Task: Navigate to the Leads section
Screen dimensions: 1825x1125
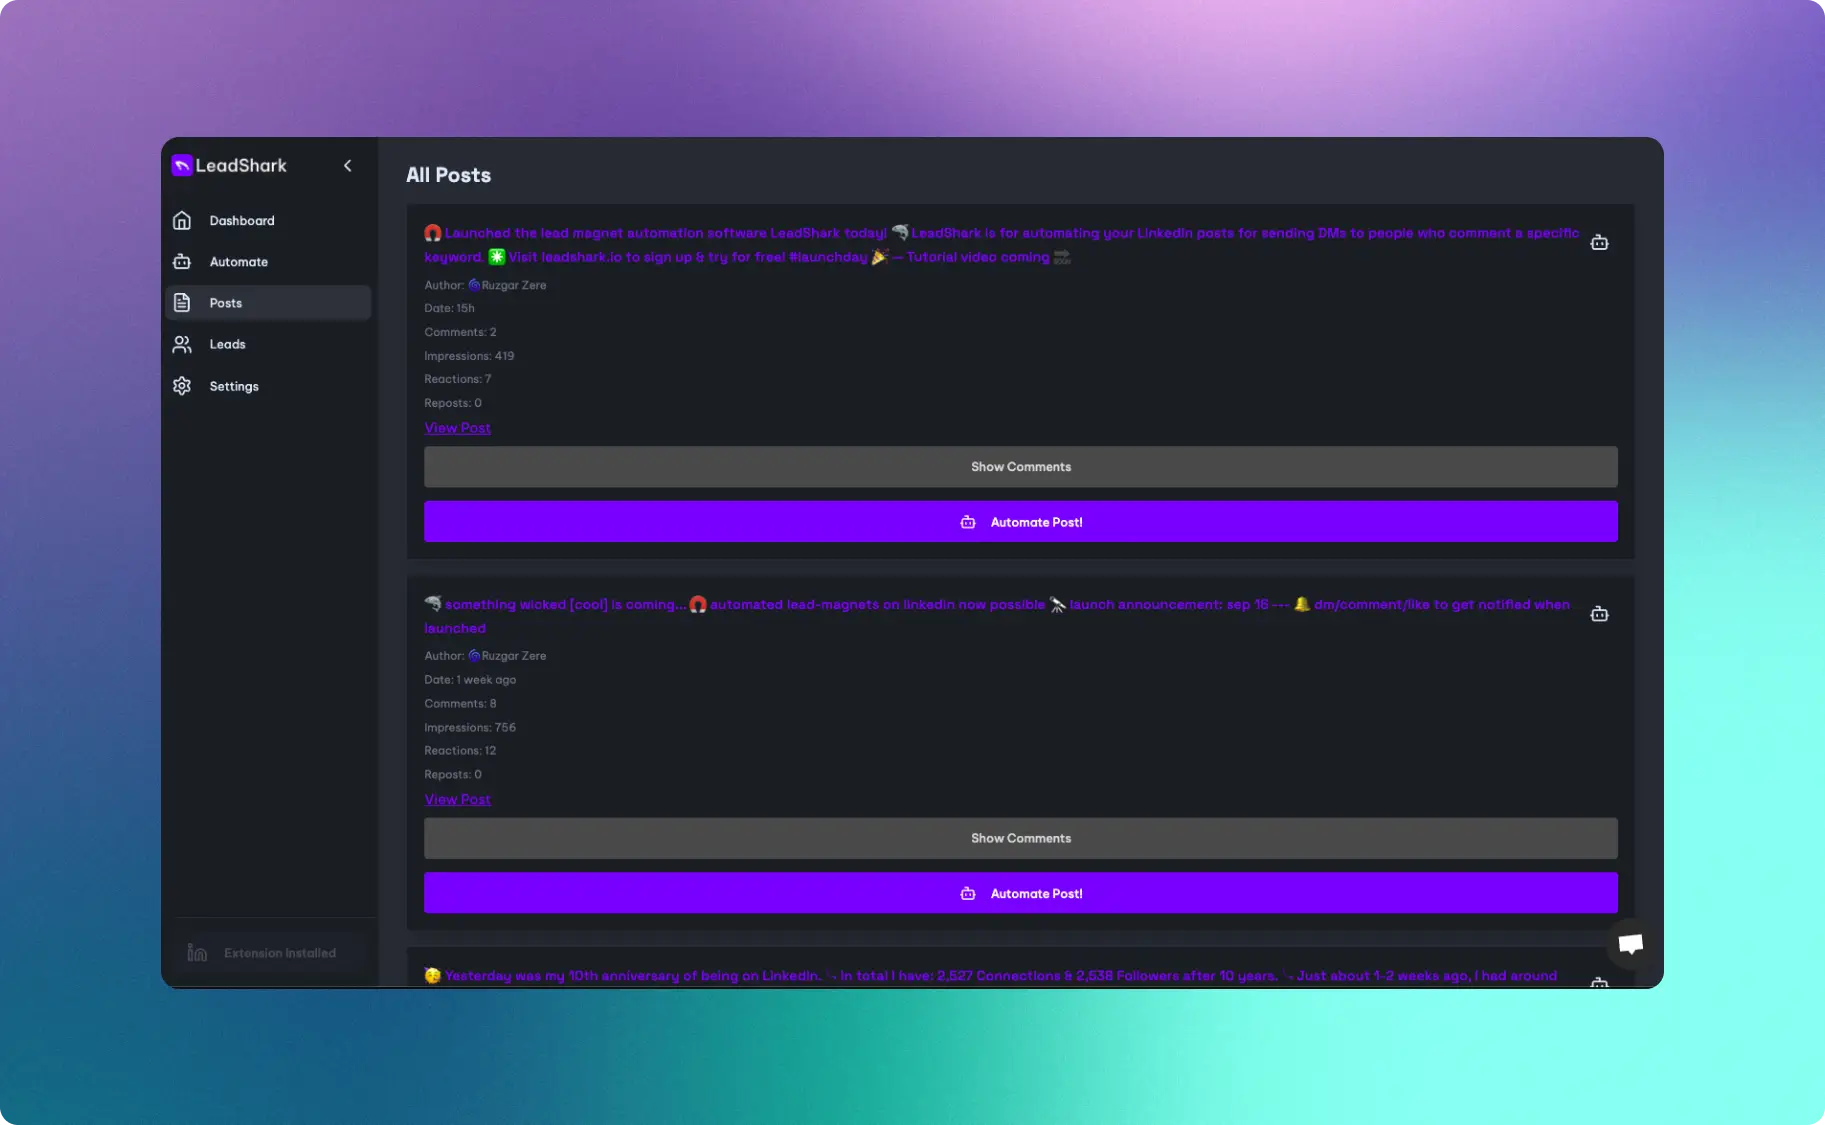Action: (x=226, y=344)
